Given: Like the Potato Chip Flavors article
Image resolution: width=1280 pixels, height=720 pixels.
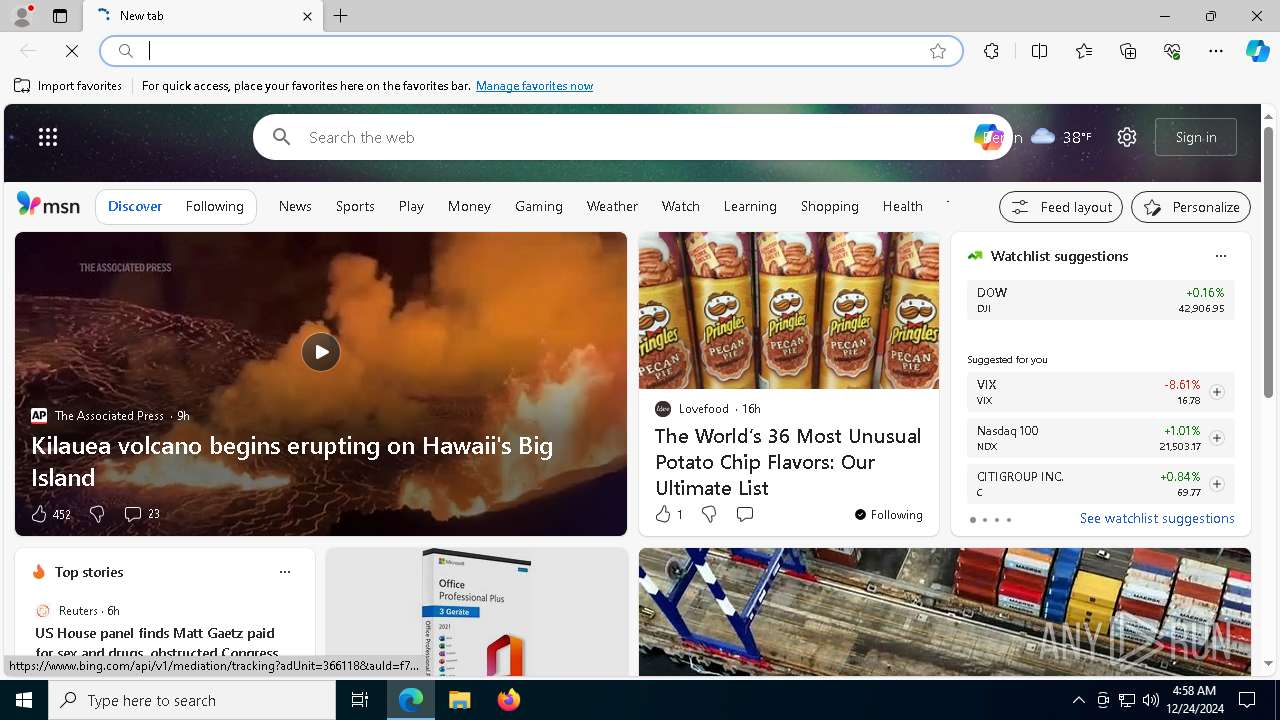Looking at the screenshot, I should coord(668,514).
